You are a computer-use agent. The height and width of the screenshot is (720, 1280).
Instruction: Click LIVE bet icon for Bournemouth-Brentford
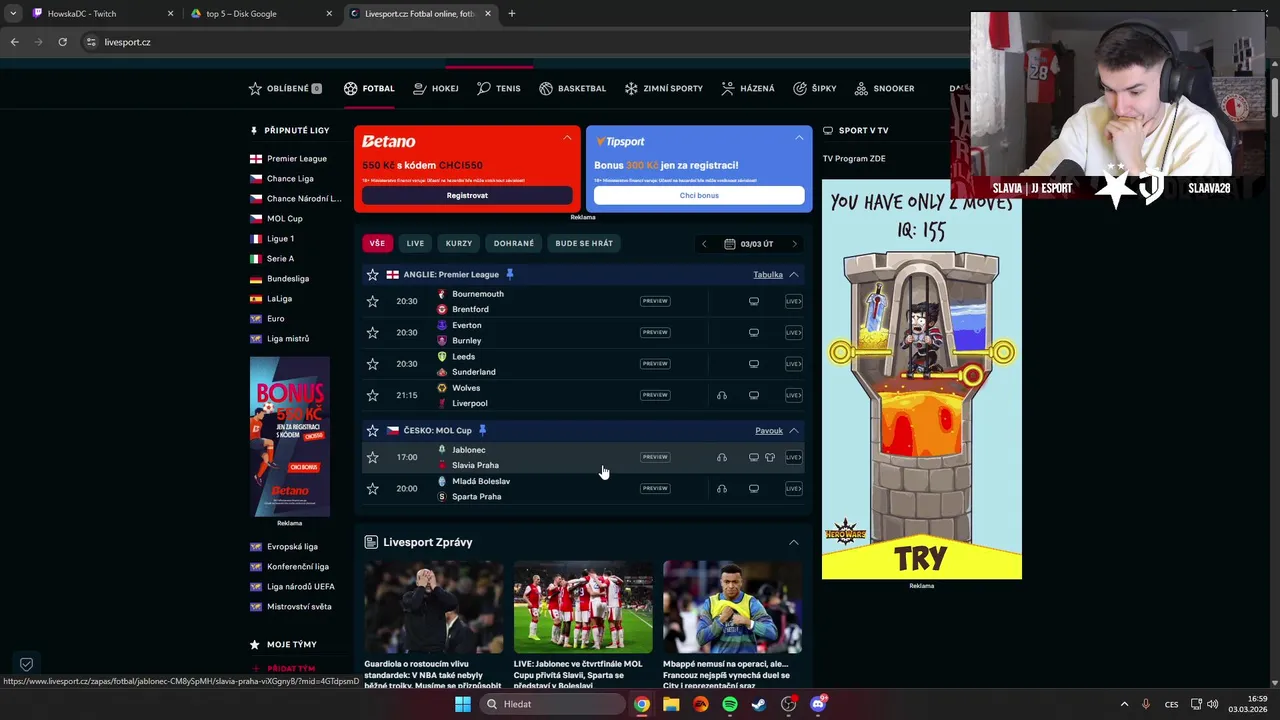point(793,301)
